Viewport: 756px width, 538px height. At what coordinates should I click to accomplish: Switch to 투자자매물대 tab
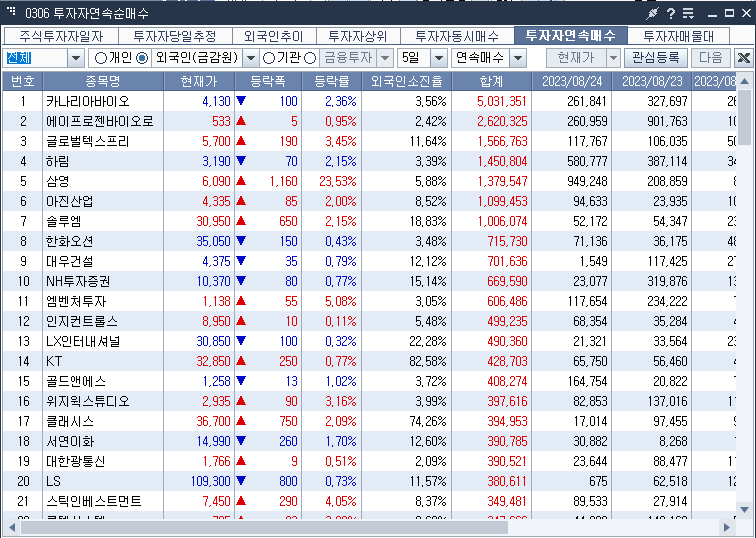pyautogui.click(x=678, y=36)
